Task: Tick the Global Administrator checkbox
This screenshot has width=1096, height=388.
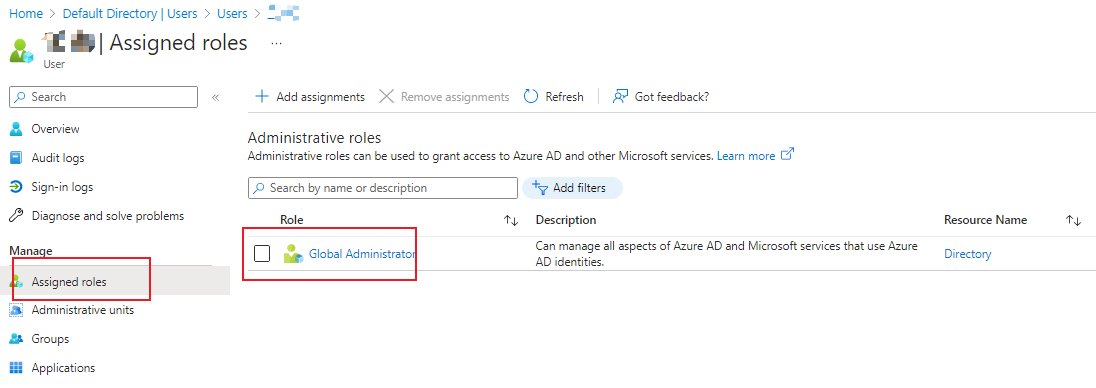Action: [x=262, y=254]
